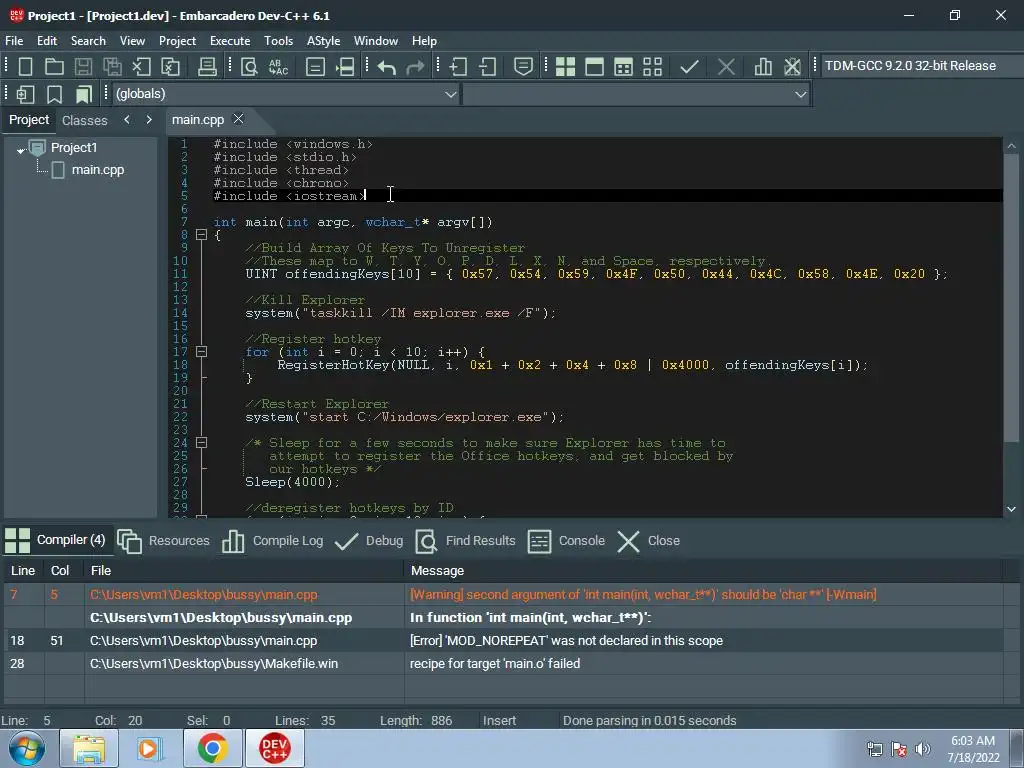The image size is (1024, 768).
Task: Click the Redo arrow icon
Action: [x=415, y=67]
